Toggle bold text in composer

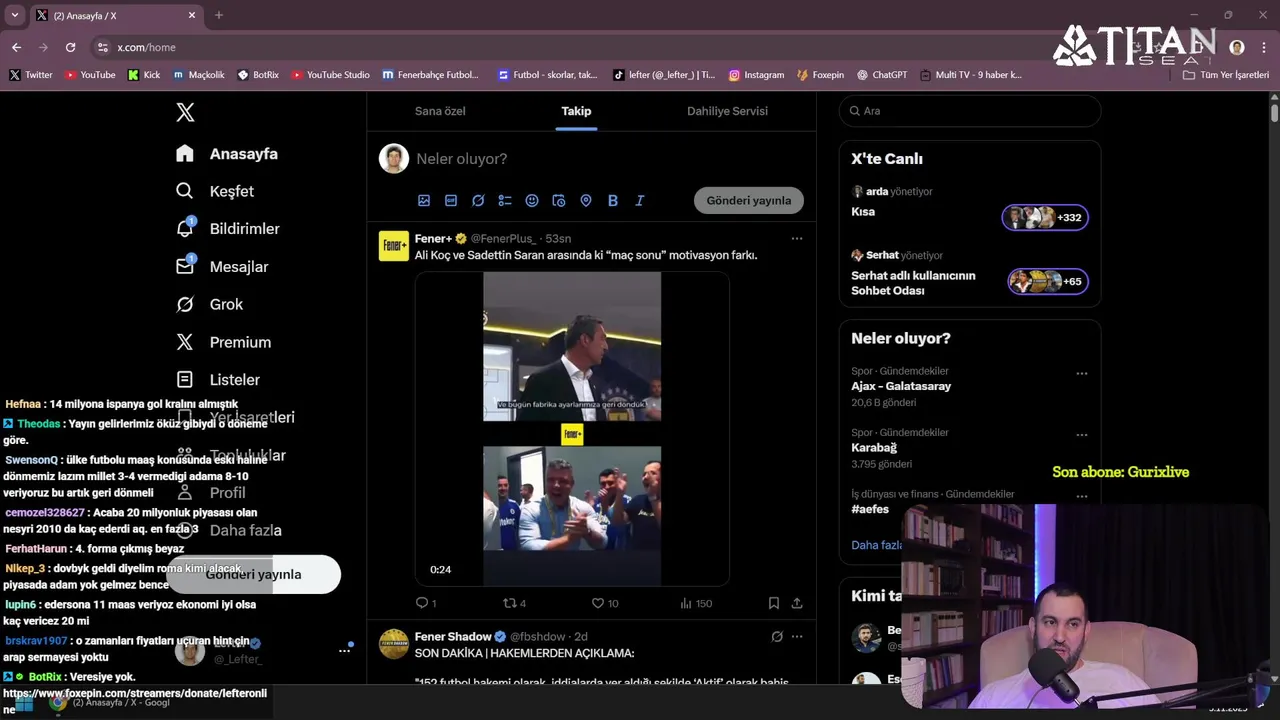[613, 201]
